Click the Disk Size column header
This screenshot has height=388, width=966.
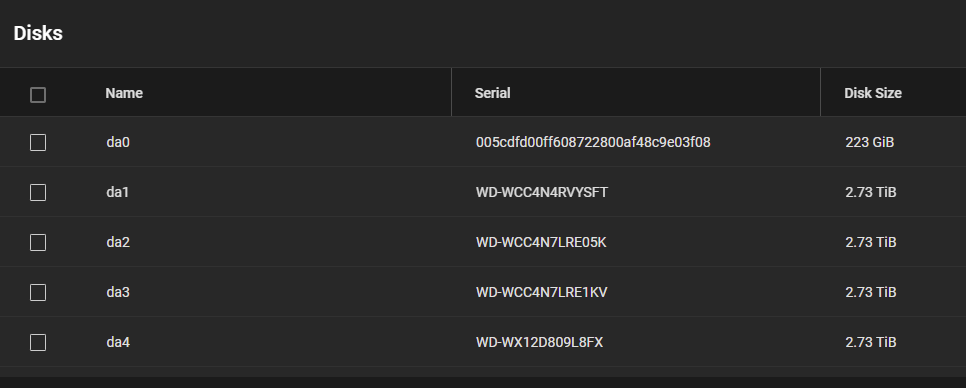pos(872,93)
